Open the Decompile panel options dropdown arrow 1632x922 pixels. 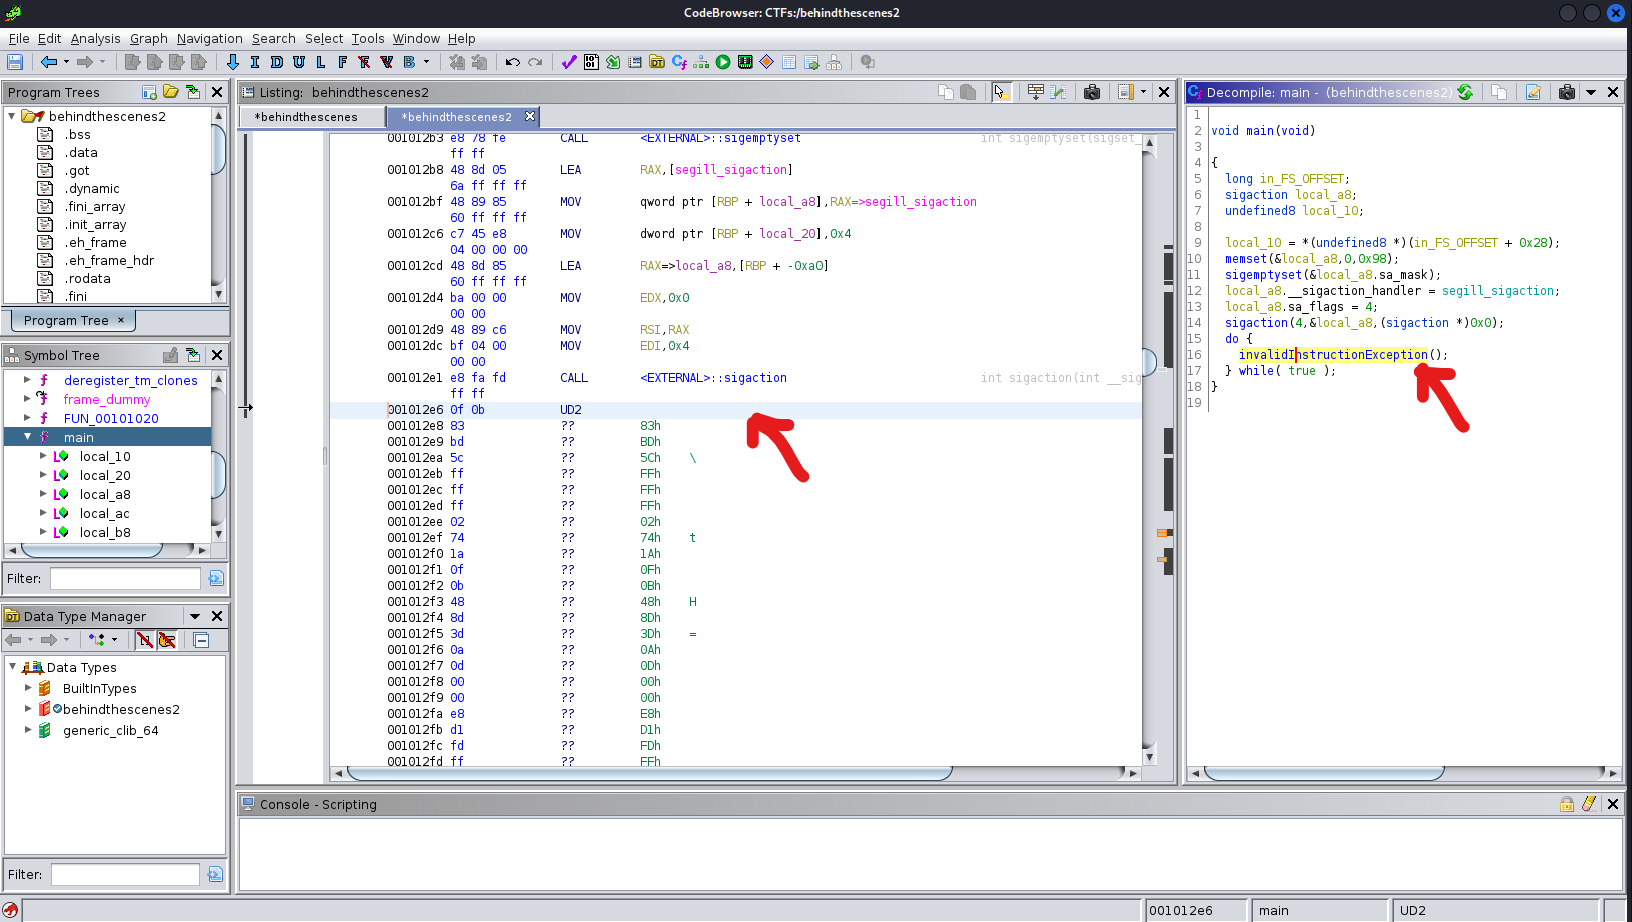1591,92
